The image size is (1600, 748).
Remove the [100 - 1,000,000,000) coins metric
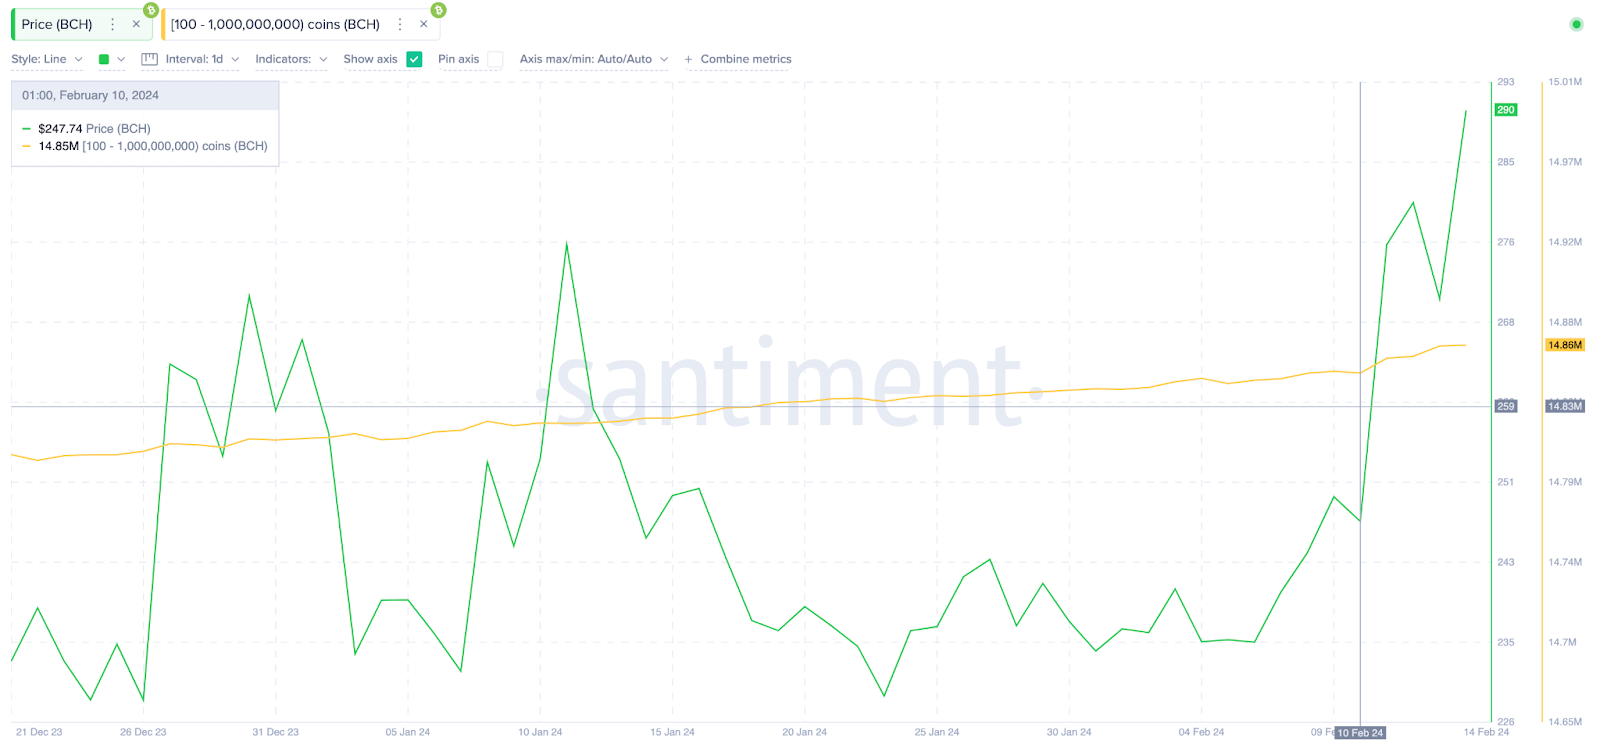point(423,24)
